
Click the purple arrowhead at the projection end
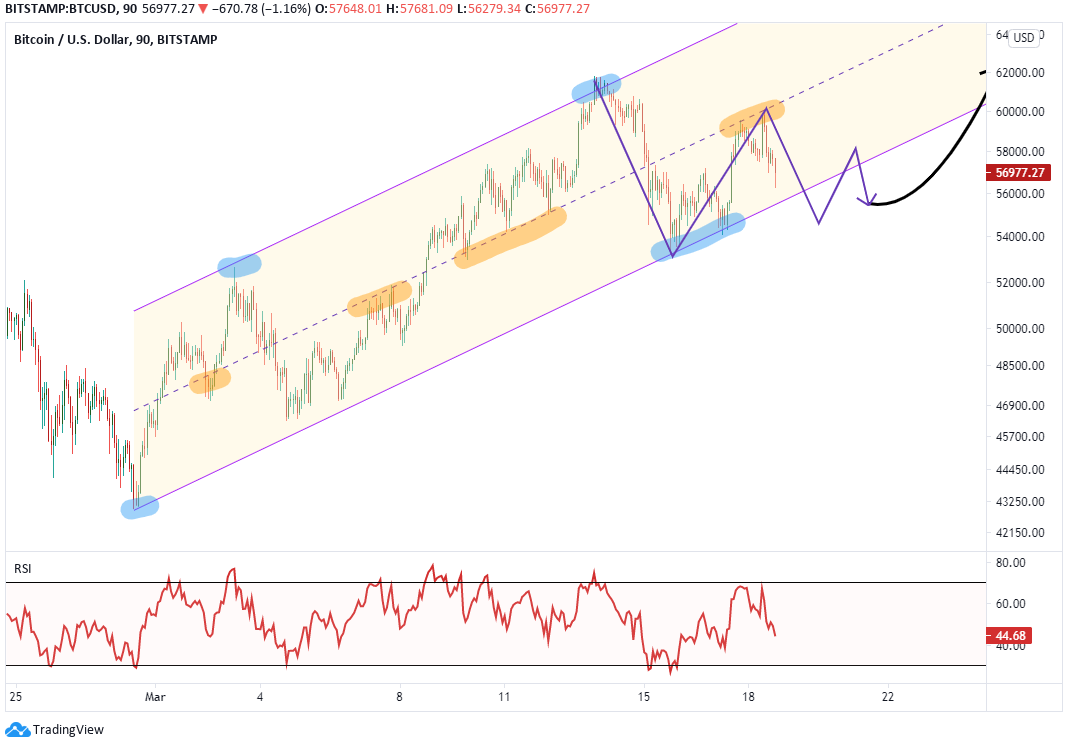click(x=867, y=200)
